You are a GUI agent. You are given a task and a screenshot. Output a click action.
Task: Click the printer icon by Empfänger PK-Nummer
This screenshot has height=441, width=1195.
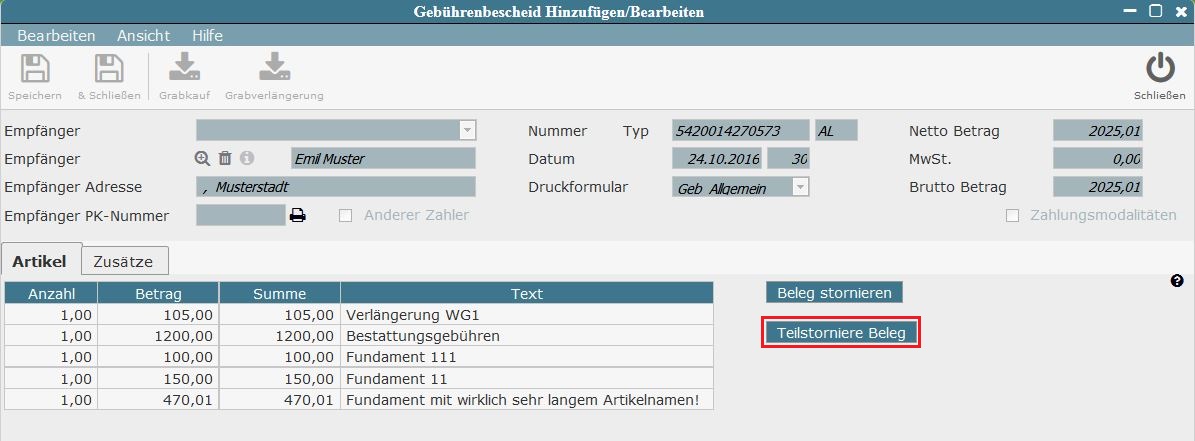coord(297,215)
